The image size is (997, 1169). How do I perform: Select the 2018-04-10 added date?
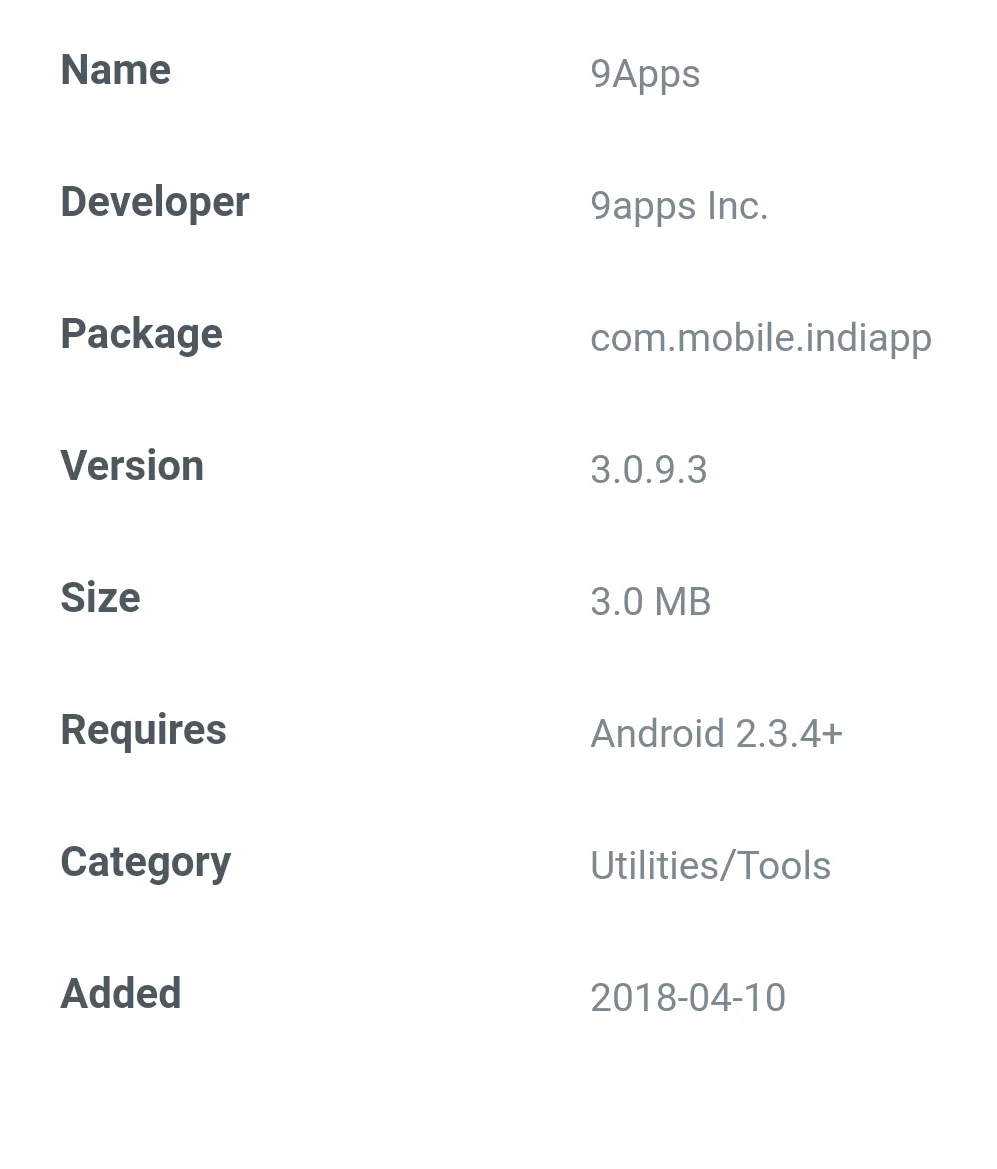688,998
